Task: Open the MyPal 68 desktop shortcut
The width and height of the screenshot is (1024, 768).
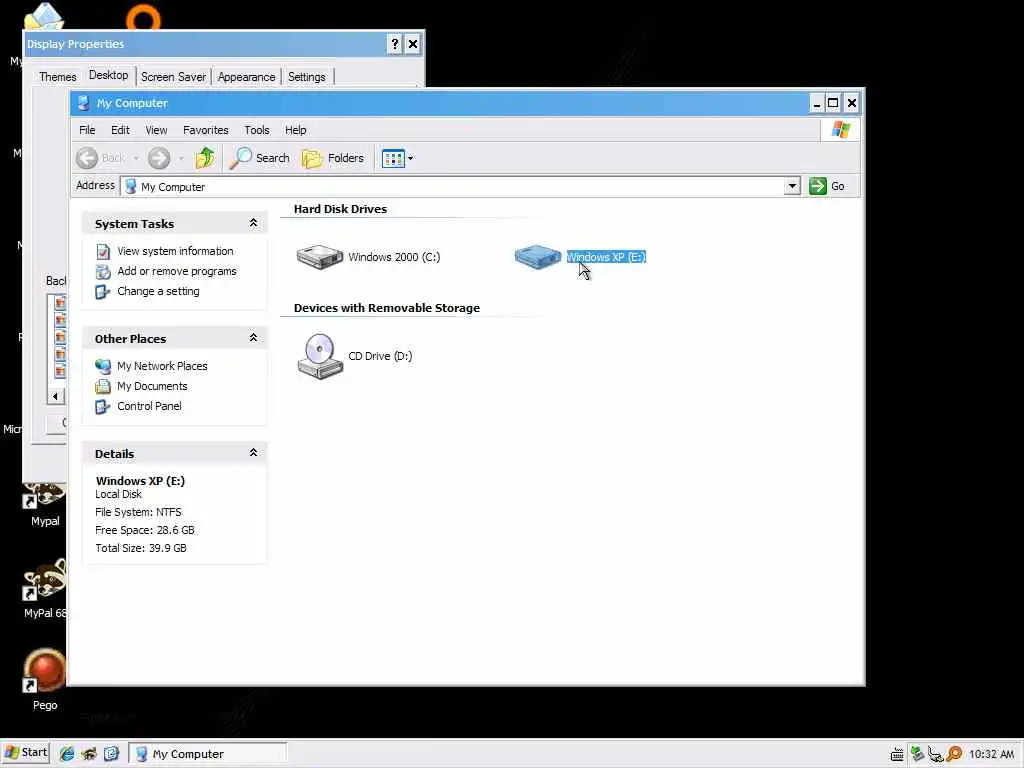Action: coord(44,588)
